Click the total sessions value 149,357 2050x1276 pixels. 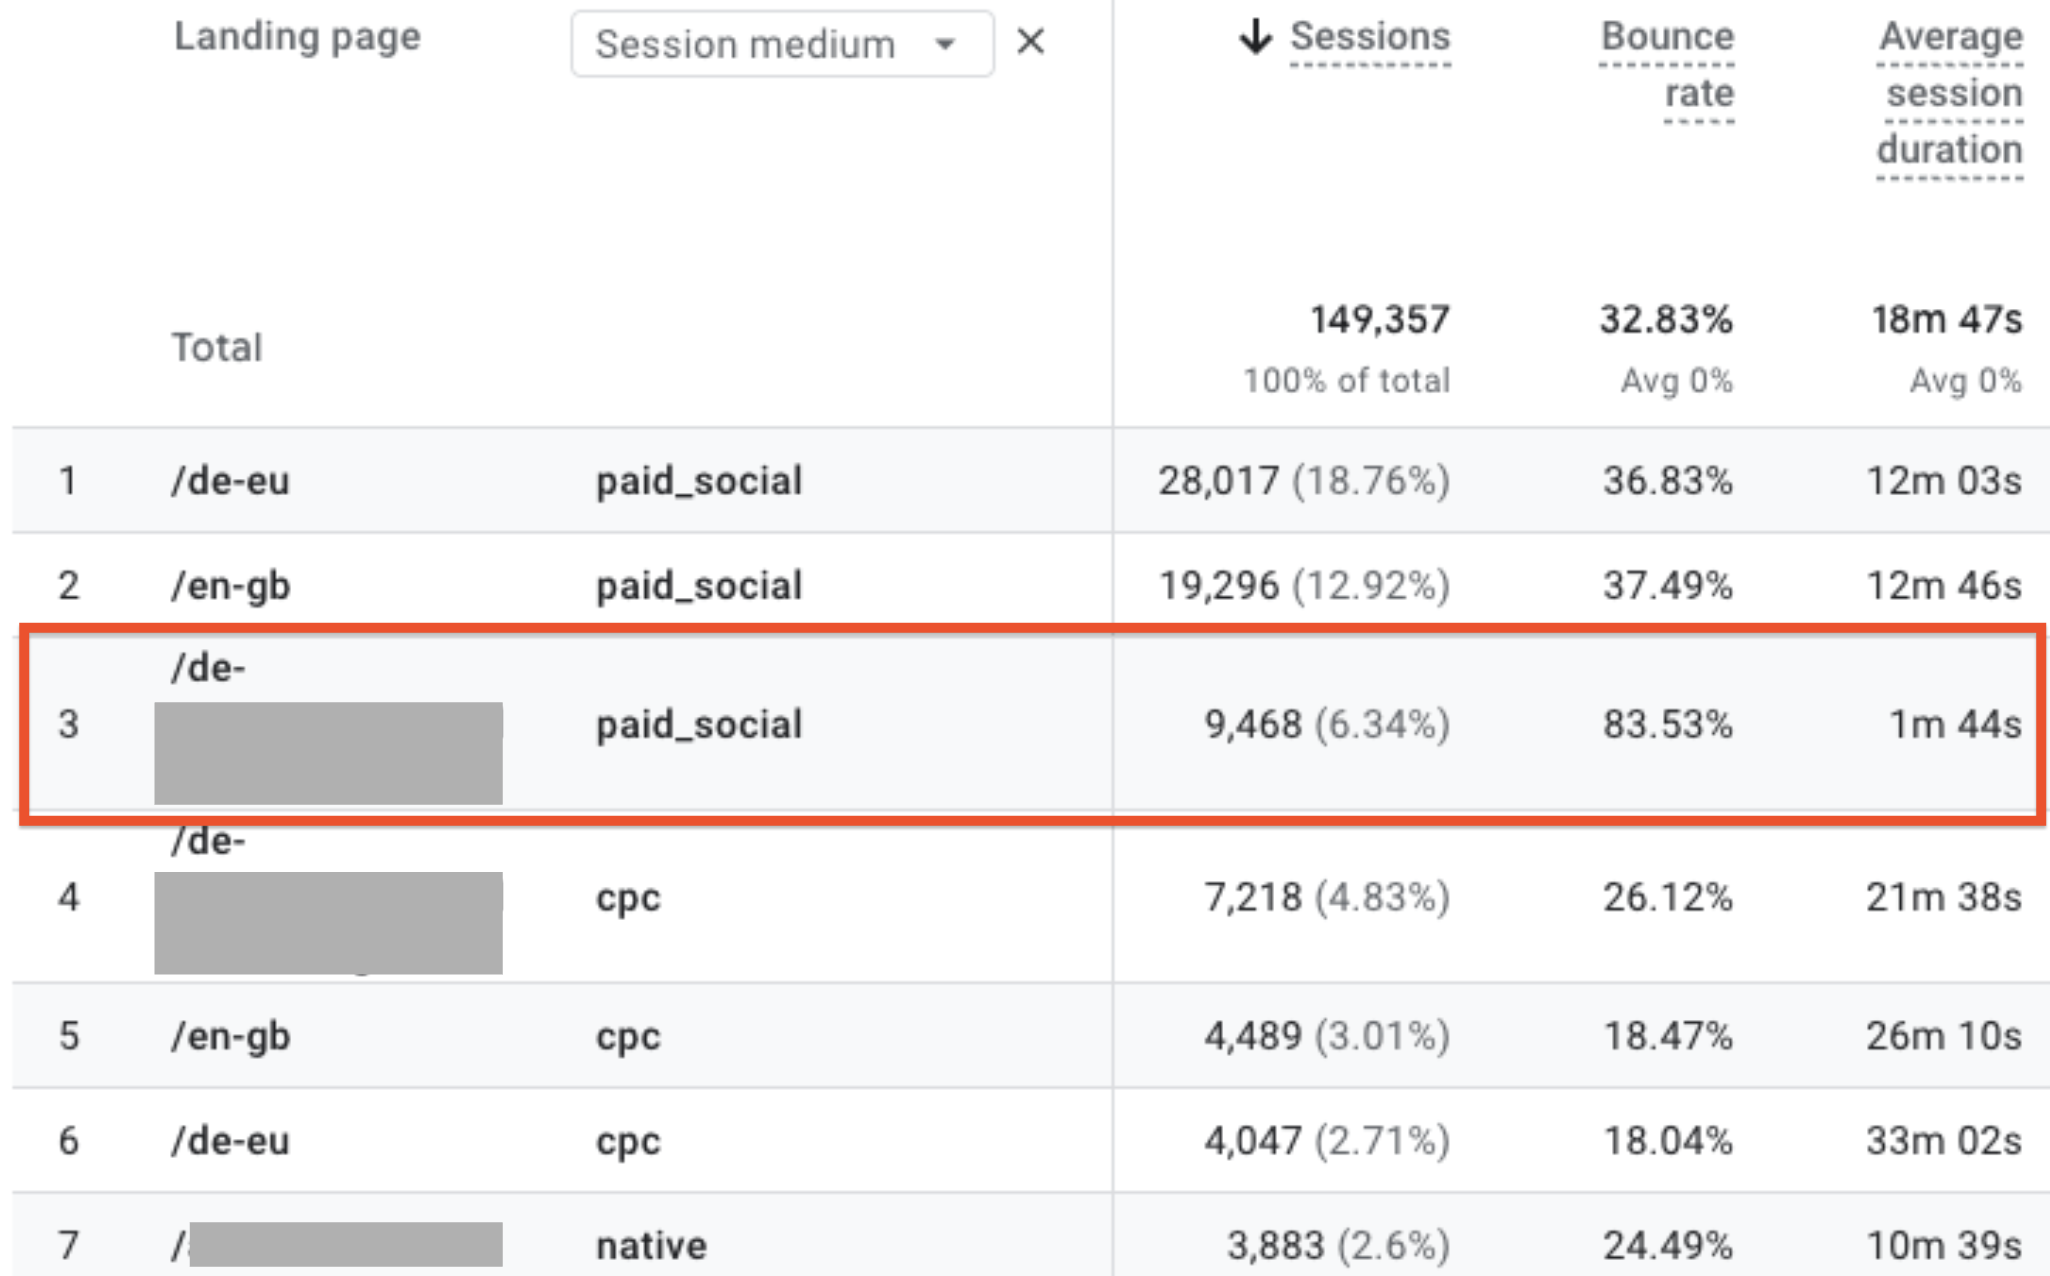1380,320
